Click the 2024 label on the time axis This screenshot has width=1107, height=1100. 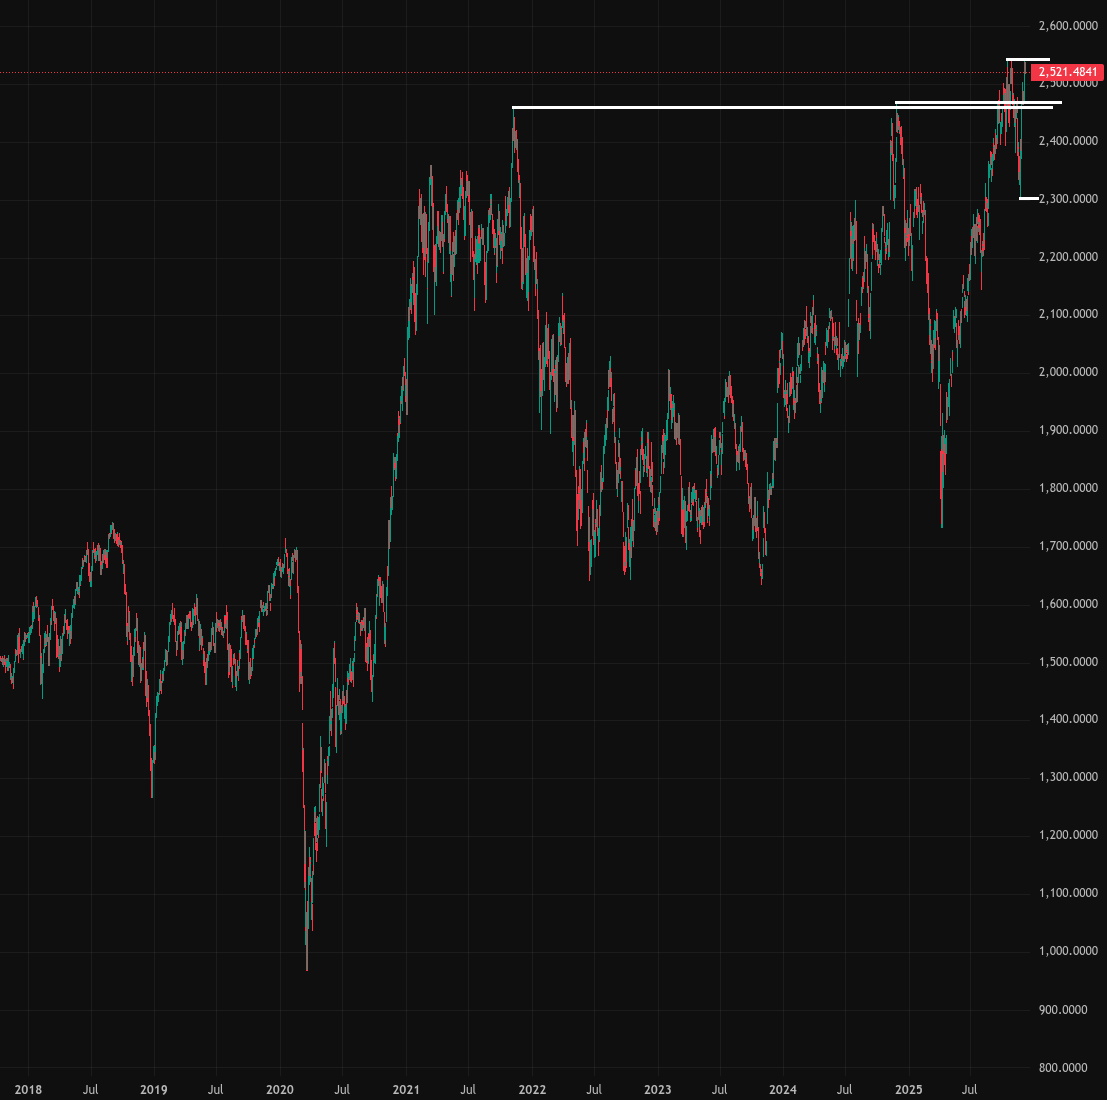(x=783, y=1089)
